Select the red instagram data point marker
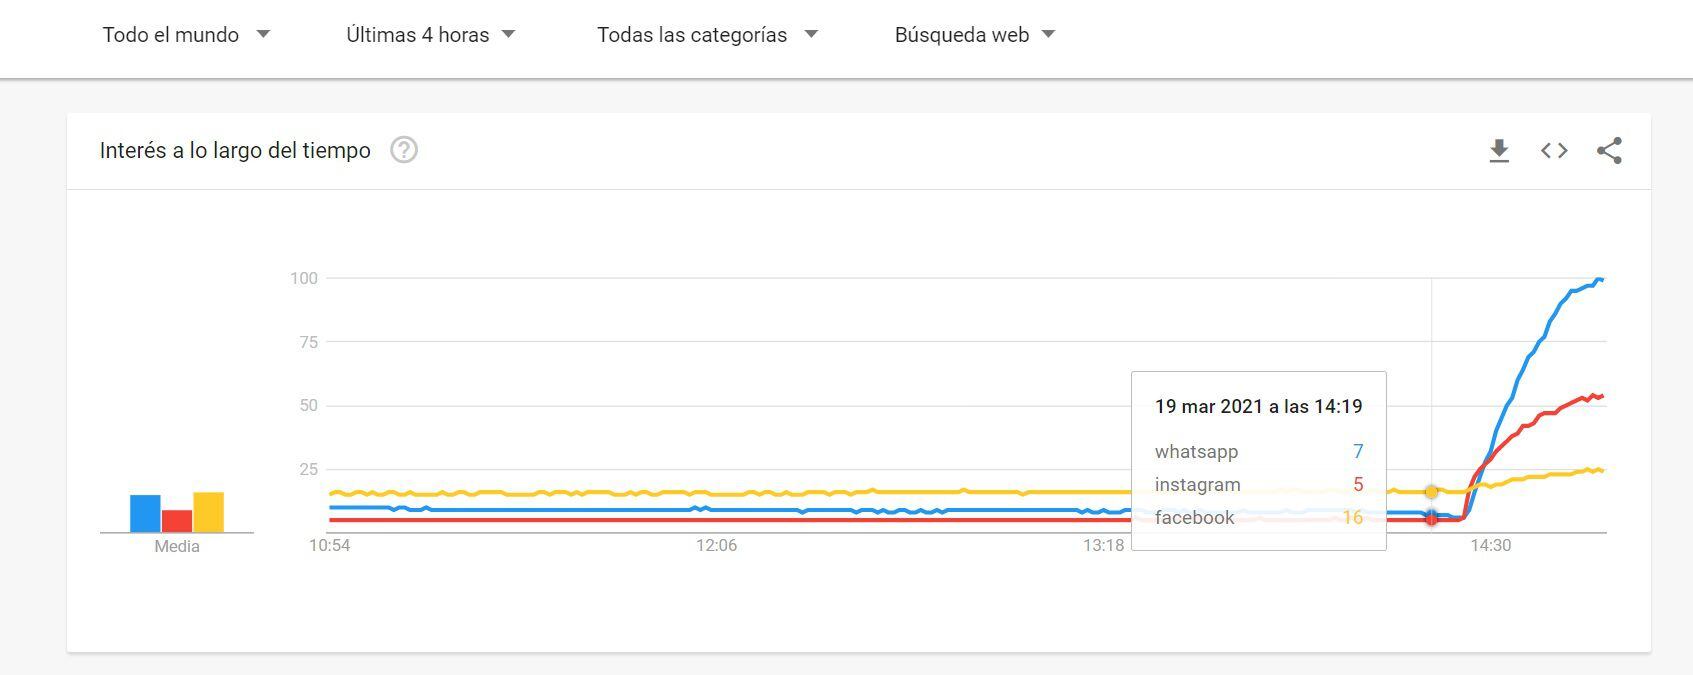1693x675 pixels. (1431, 519)
